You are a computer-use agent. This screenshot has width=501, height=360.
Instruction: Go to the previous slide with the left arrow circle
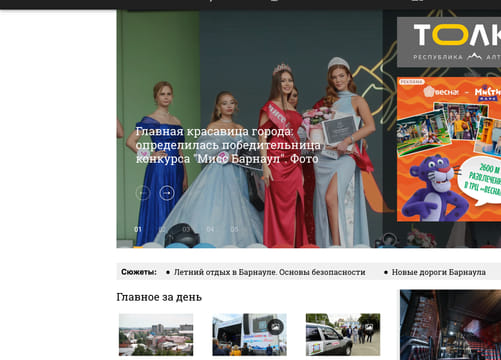click(143, 193)
